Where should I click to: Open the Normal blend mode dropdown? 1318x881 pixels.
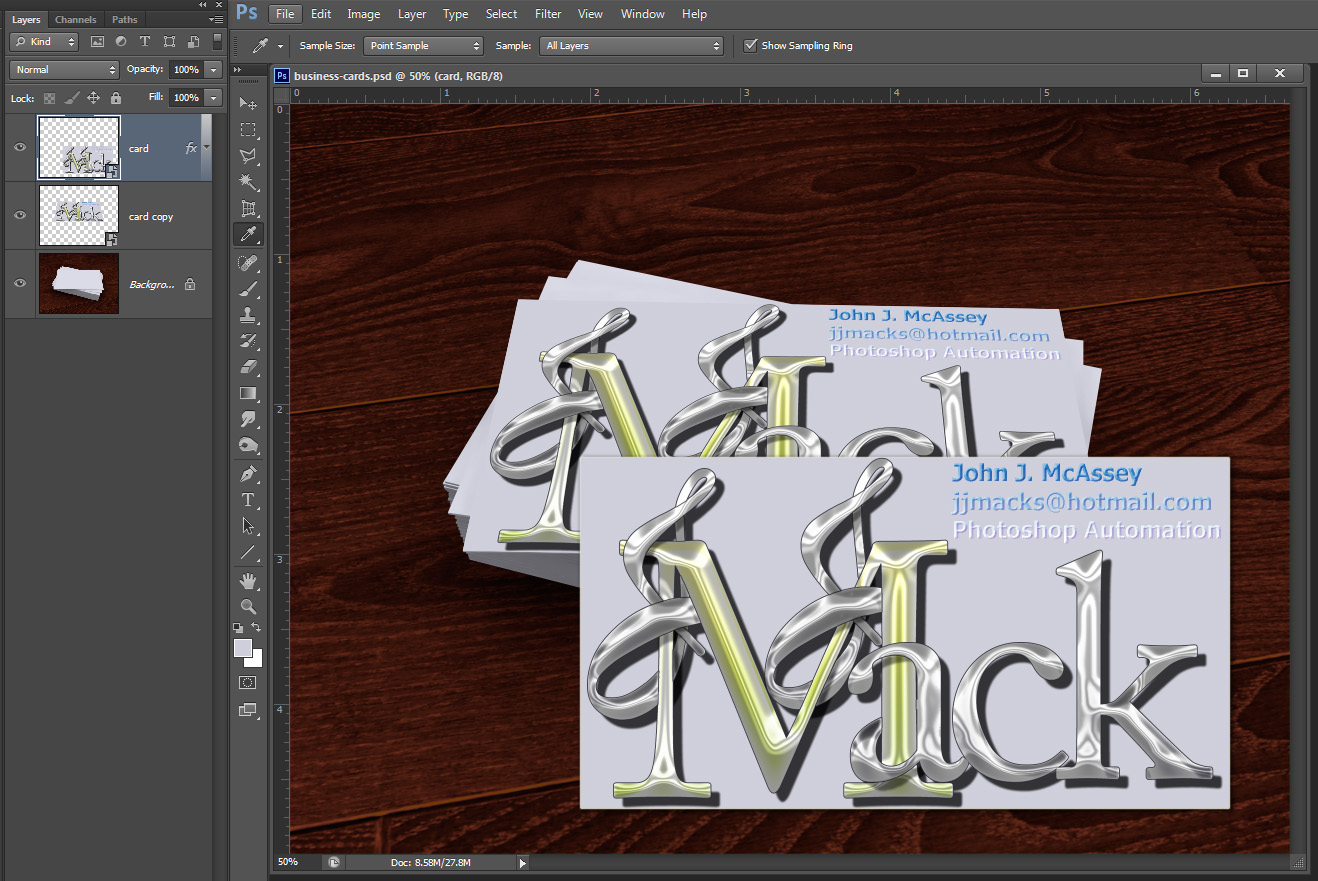pyautogui.click(x=64, y=70)
